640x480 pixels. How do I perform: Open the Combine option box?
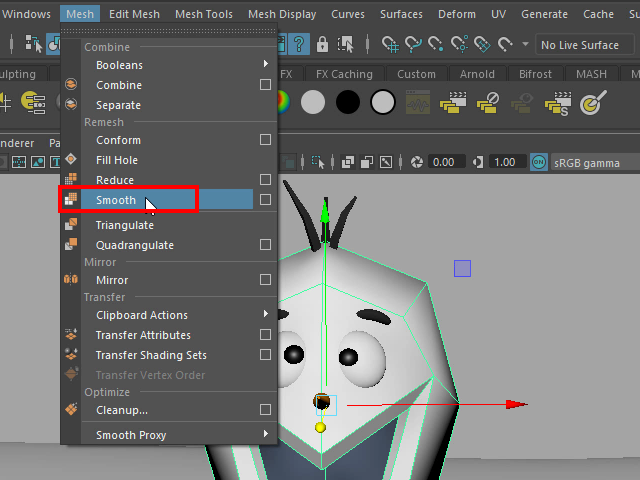pyautogui.click(x=265, y=85)
